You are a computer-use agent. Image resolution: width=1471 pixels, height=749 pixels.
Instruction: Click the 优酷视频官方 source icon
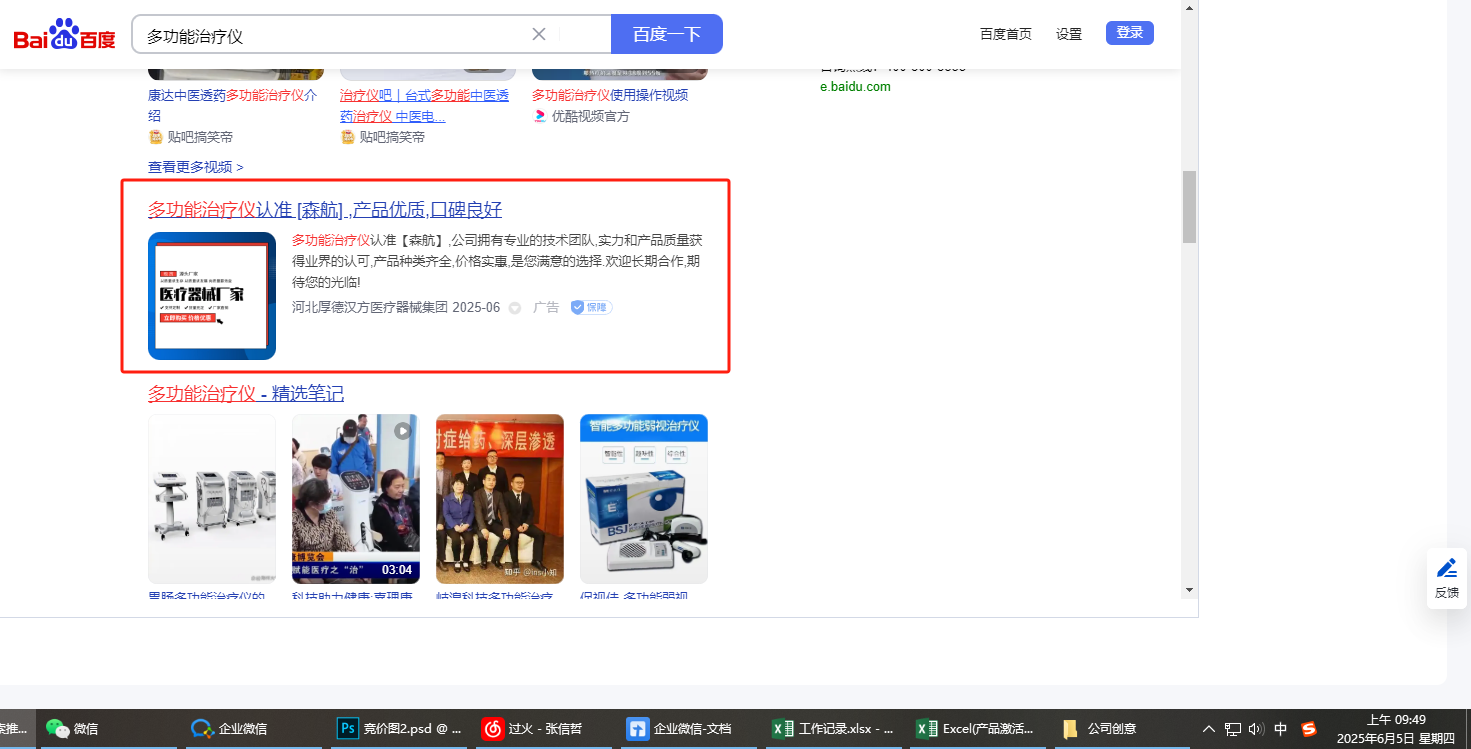[x=539, y=116]
